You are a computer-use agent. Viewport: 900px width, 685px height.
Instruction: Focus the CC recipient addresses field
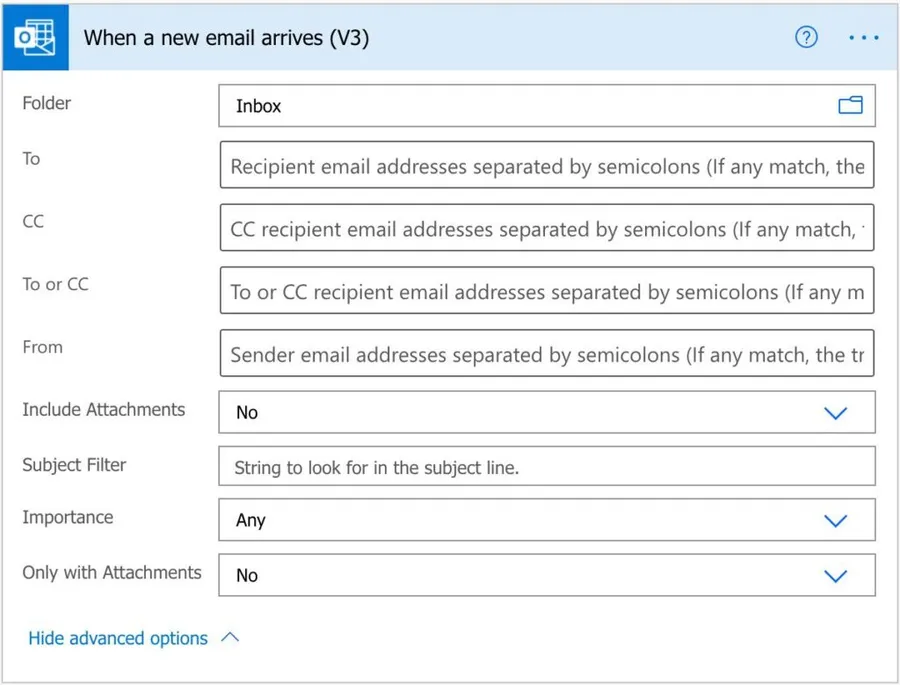coord(546,229)
